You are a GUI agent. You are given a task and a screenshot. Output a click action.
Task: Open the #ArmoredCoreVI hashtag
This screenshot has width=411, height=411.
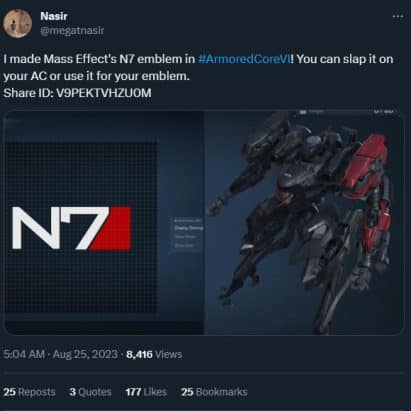click(244, 59)
